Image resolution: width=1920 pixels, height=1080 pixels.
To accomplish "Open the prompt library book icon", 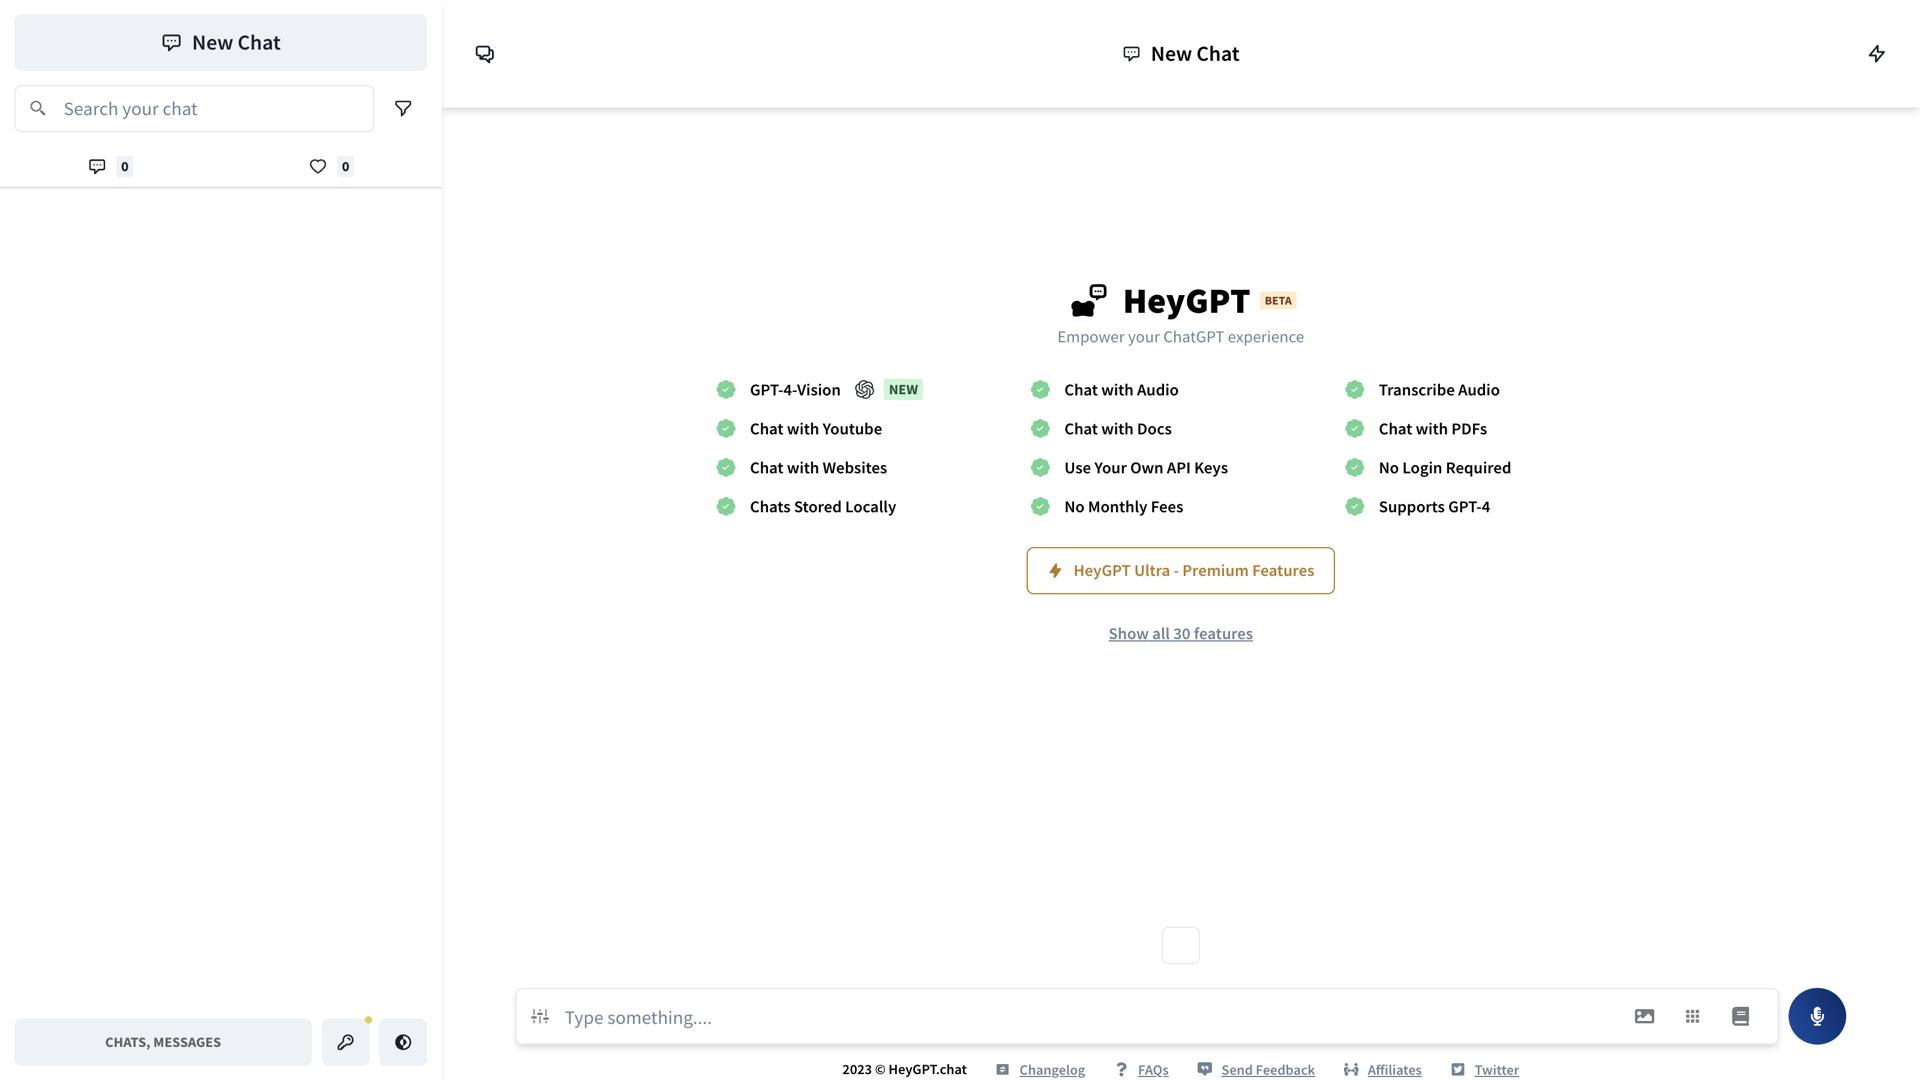I will point(1740,1016).
